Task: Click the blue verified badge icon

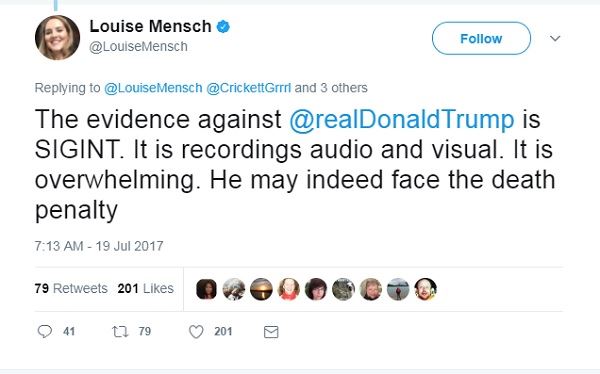Action: (223, 26)
